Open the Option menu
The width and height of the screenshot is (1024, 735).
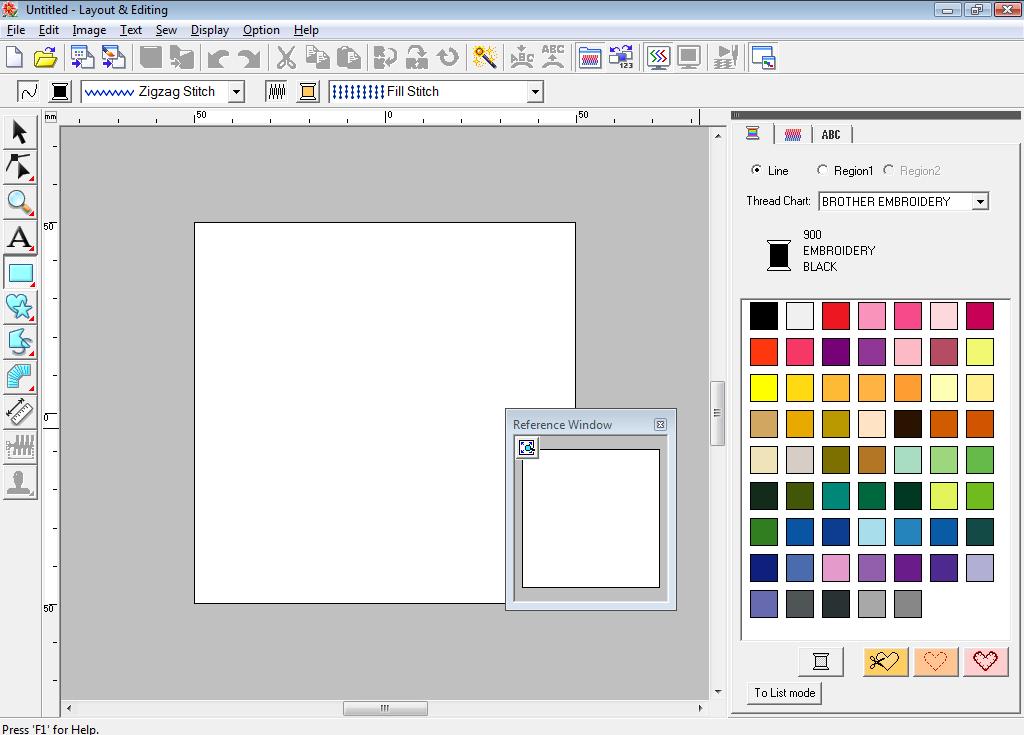pos(261,30)
